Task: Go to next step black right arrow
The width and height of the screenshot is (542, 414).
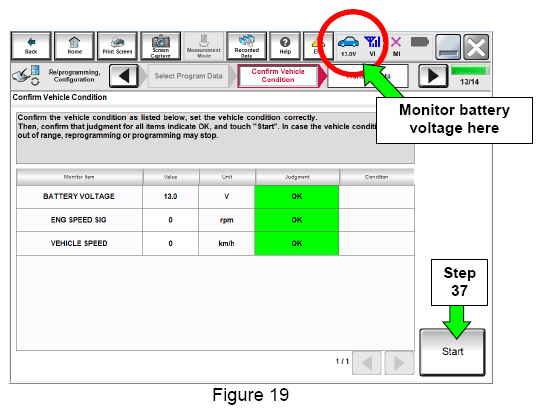Action: (433, 76)
